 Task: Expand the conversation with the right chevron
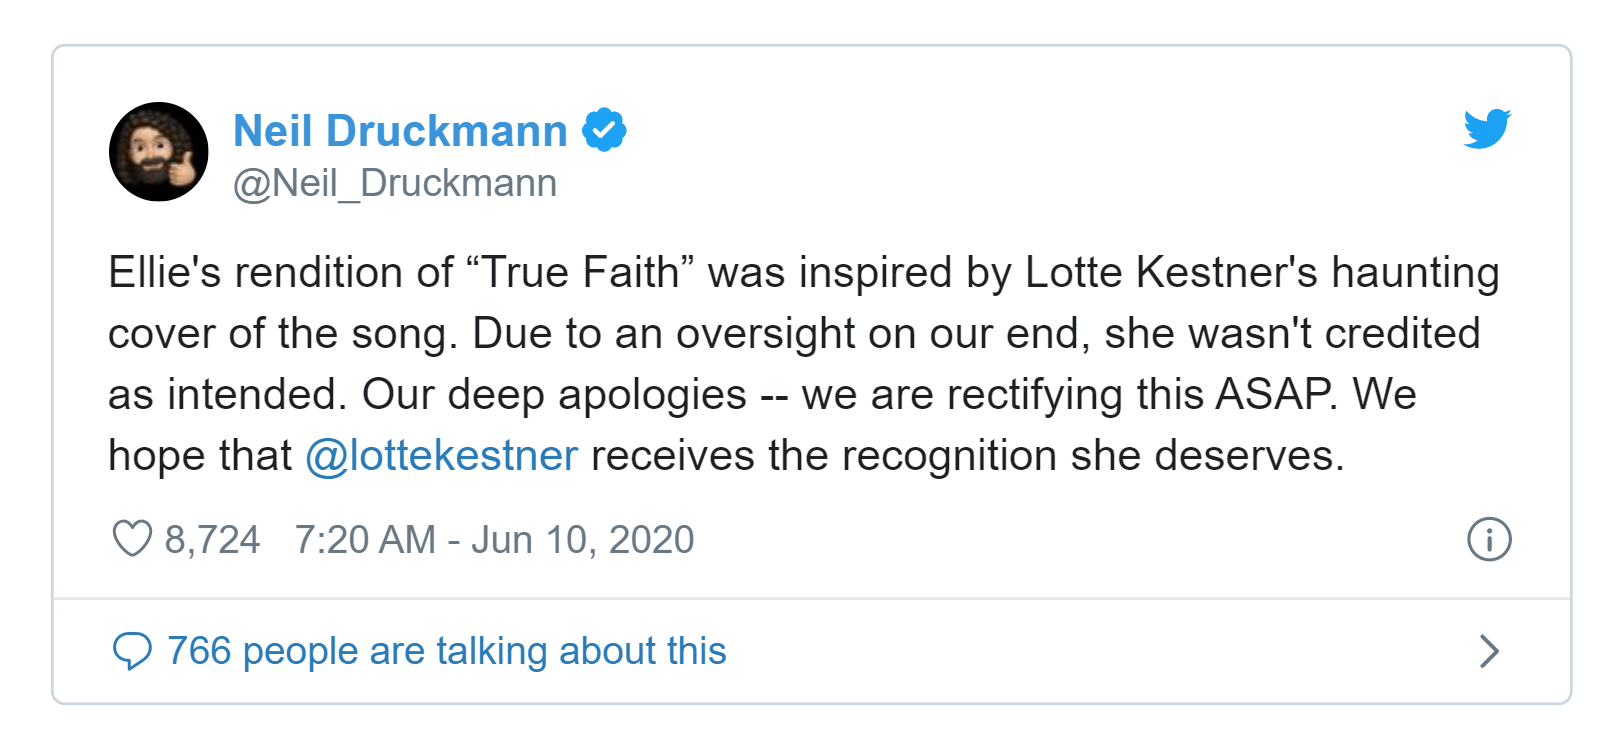[1489, 651]
